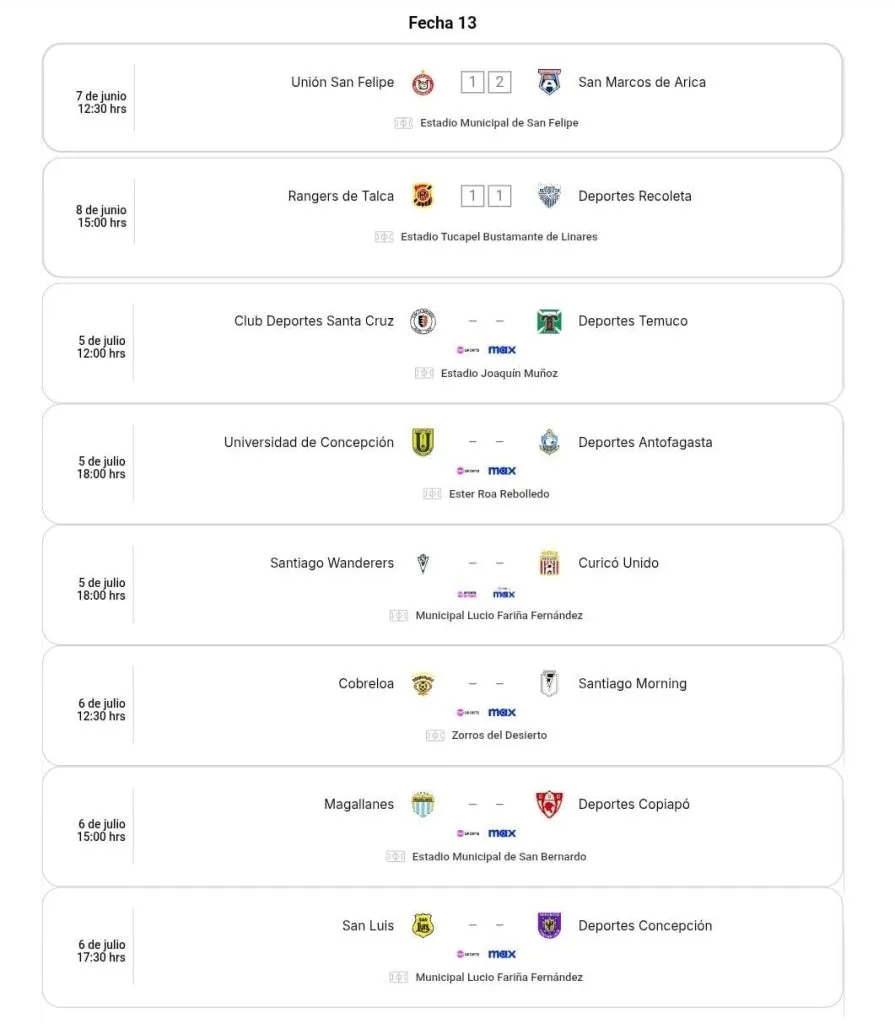The image size is (895, 1024).
Task: Click the Santiago Morning team name
Action: (x=632, y=685)
